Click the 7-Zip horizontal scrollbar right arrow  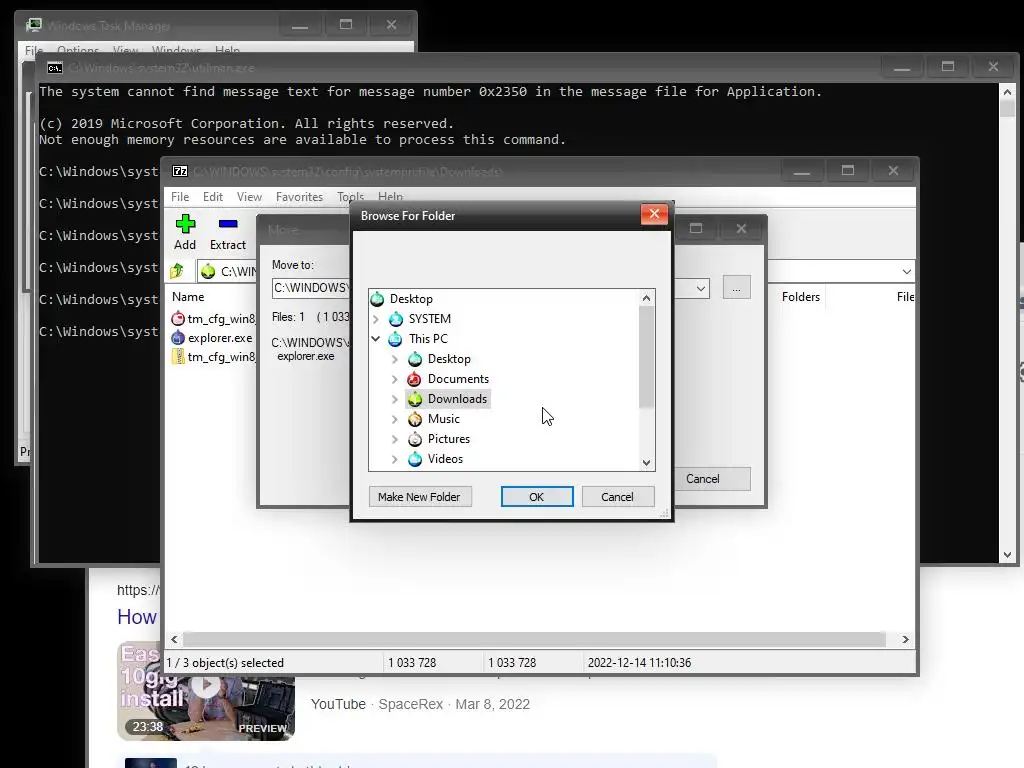coord(905,639)
